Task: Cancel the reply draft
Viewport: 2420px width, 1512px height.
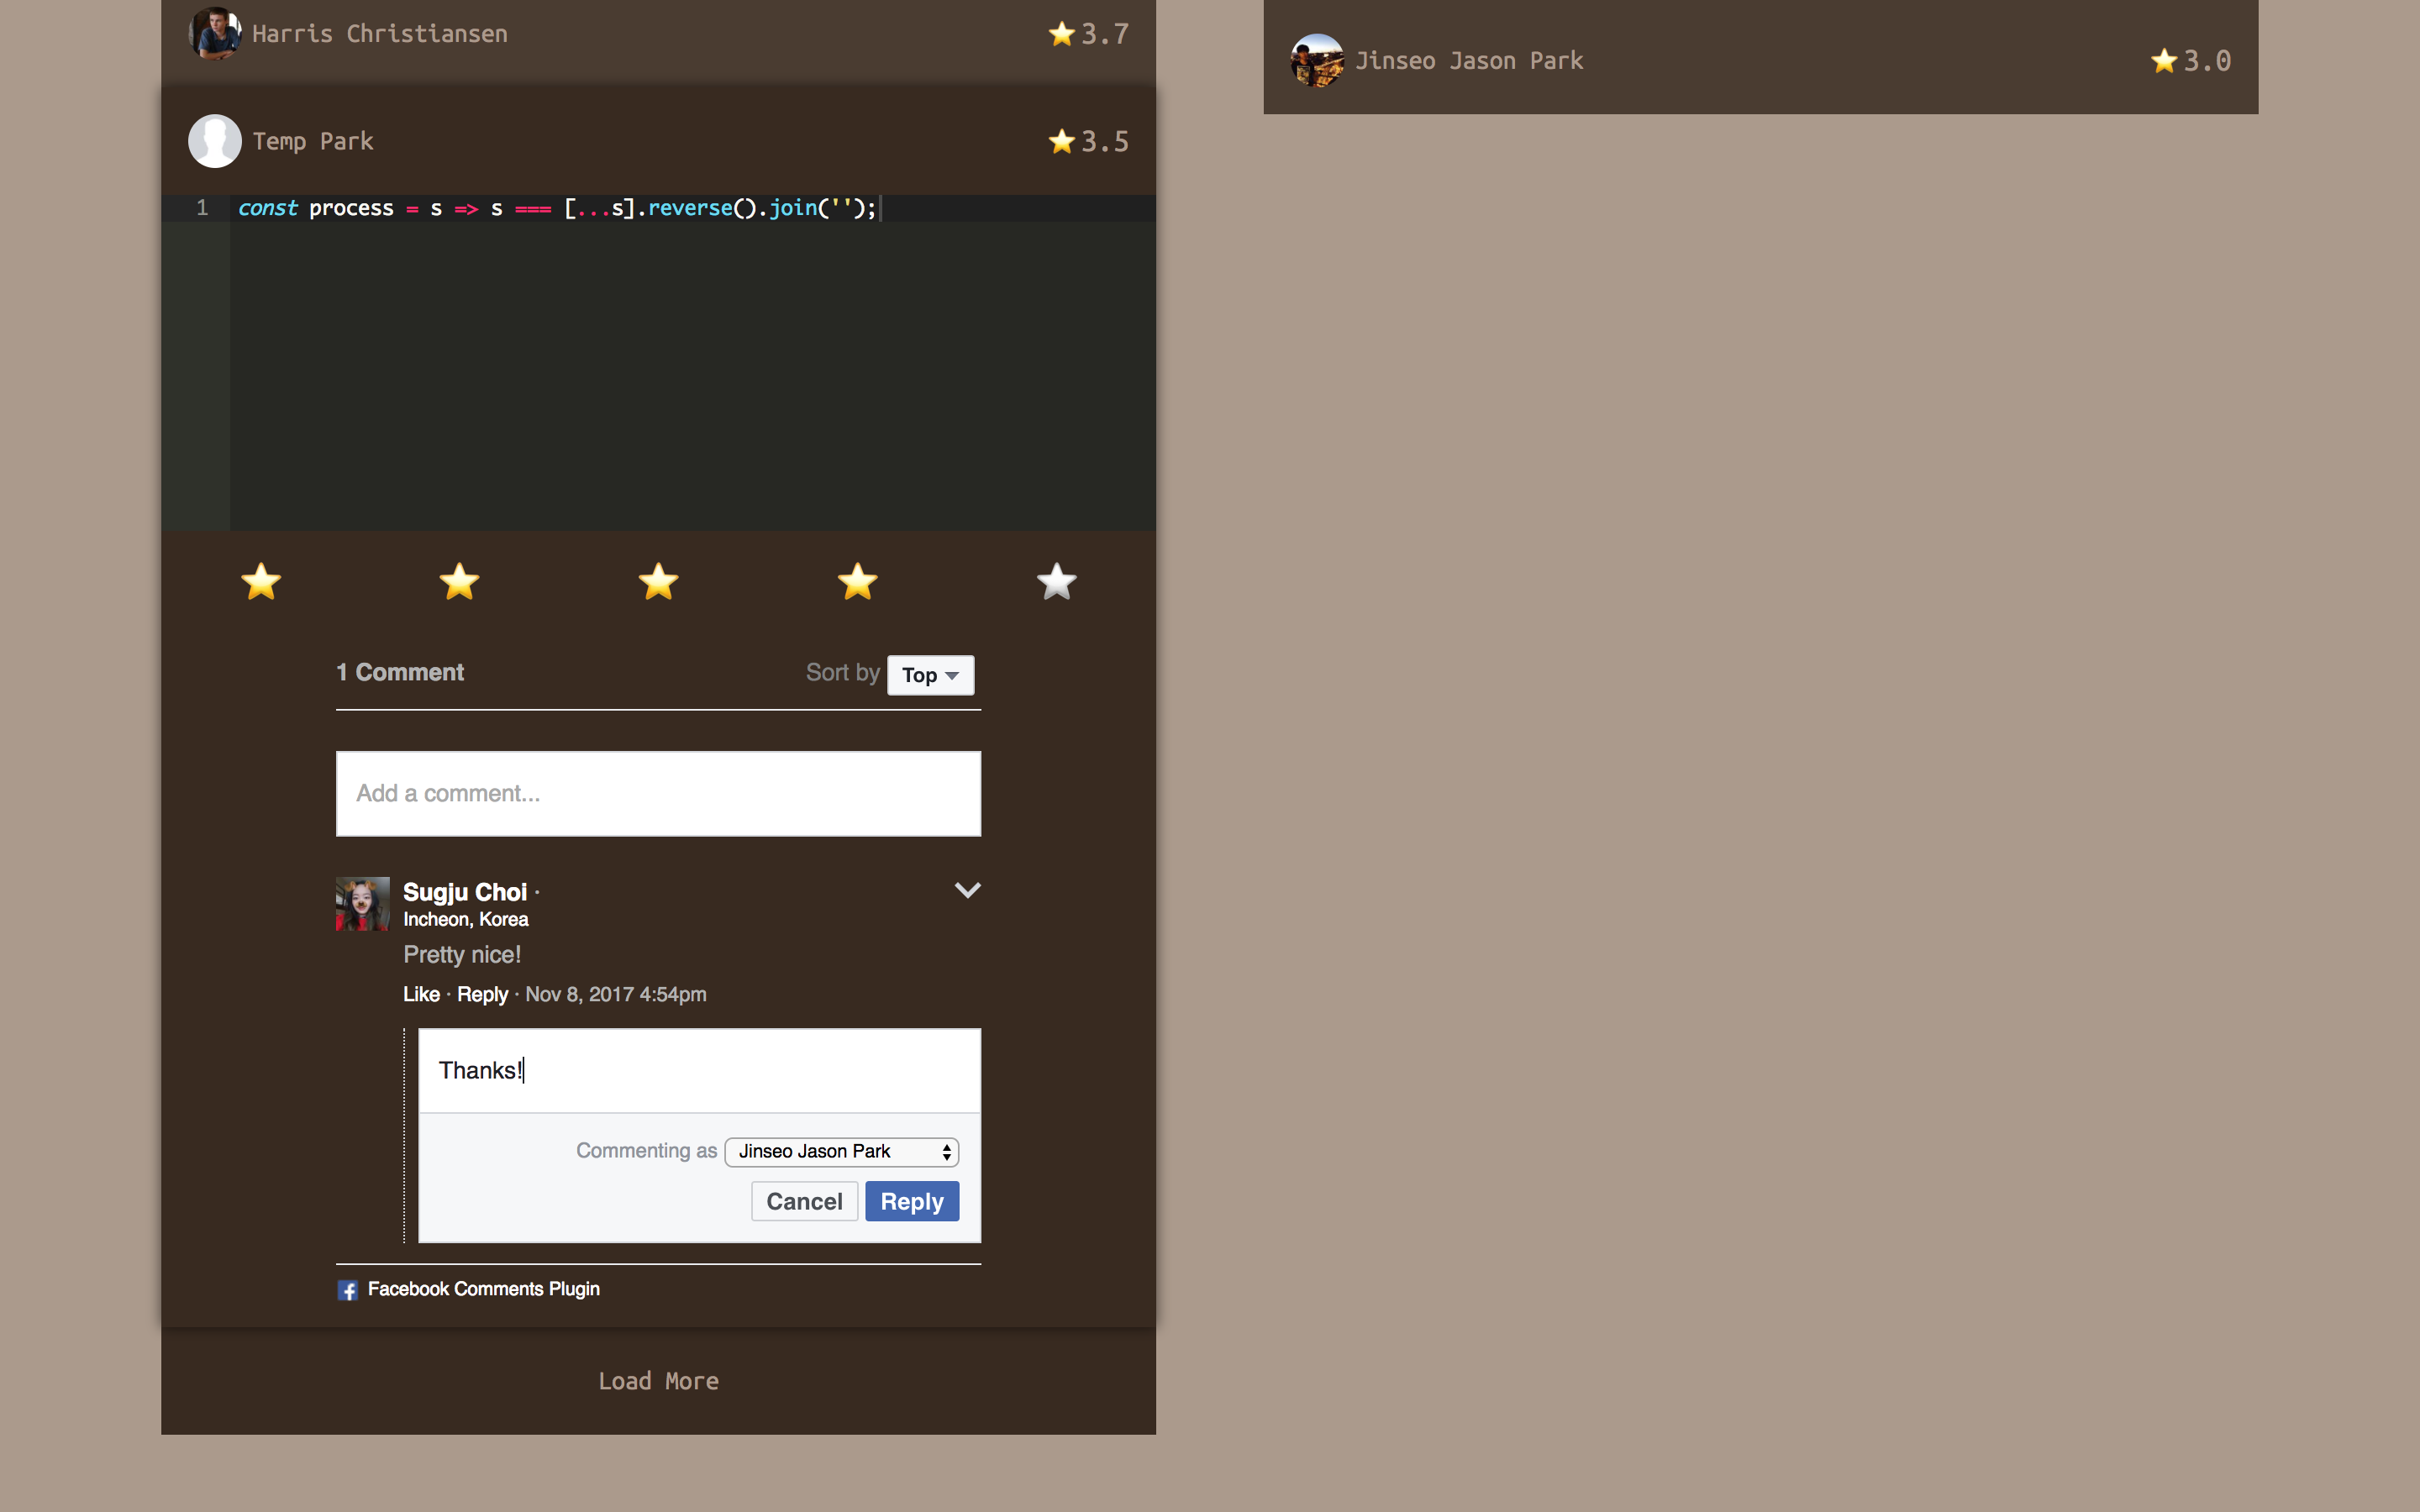Action: (x=804, y=1201)
